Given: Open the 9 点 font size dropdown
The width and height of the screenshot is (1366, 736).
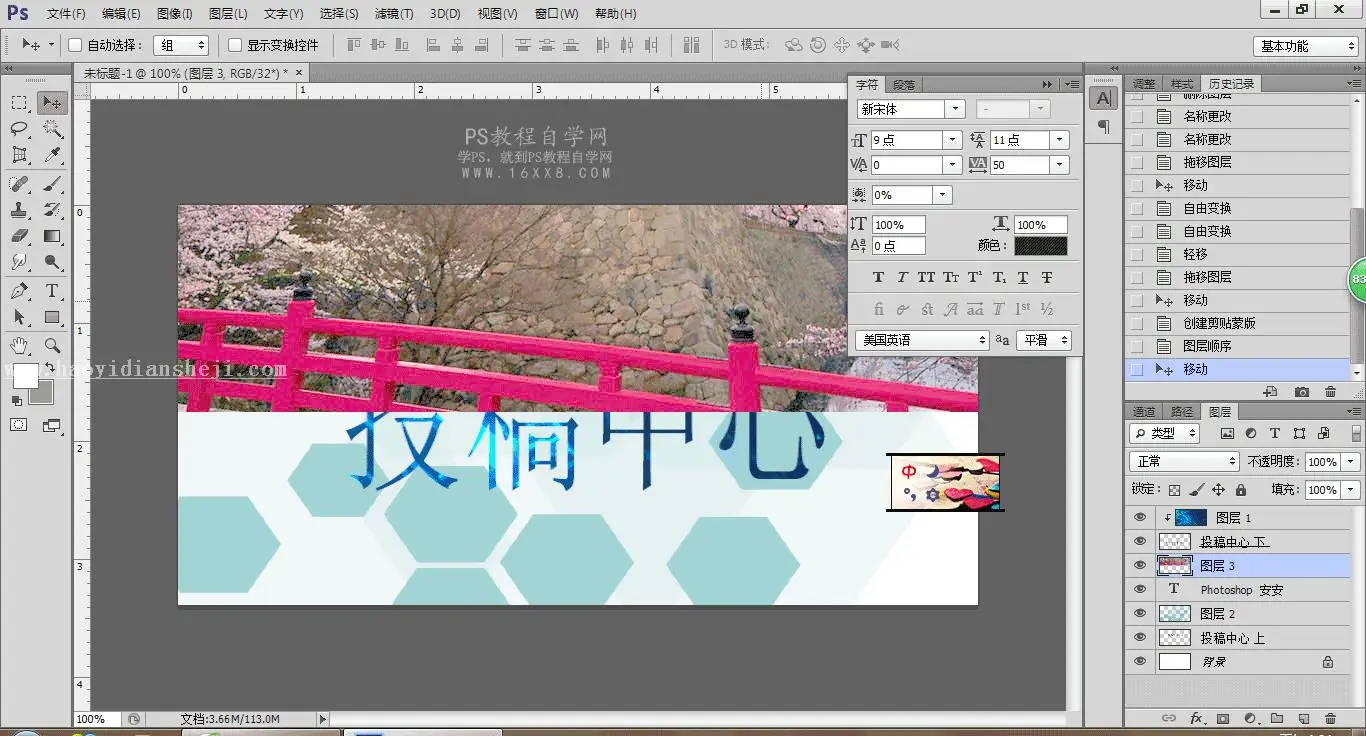Looking at the screenshot, I should pyautogui.click(x=952, y=140).
